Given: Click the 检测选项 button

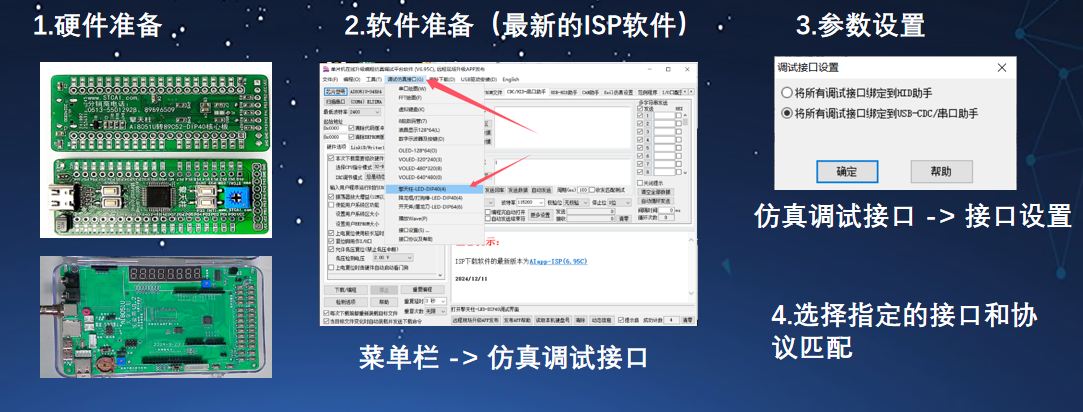Looking at the screenshot, I should pos(346,302).
